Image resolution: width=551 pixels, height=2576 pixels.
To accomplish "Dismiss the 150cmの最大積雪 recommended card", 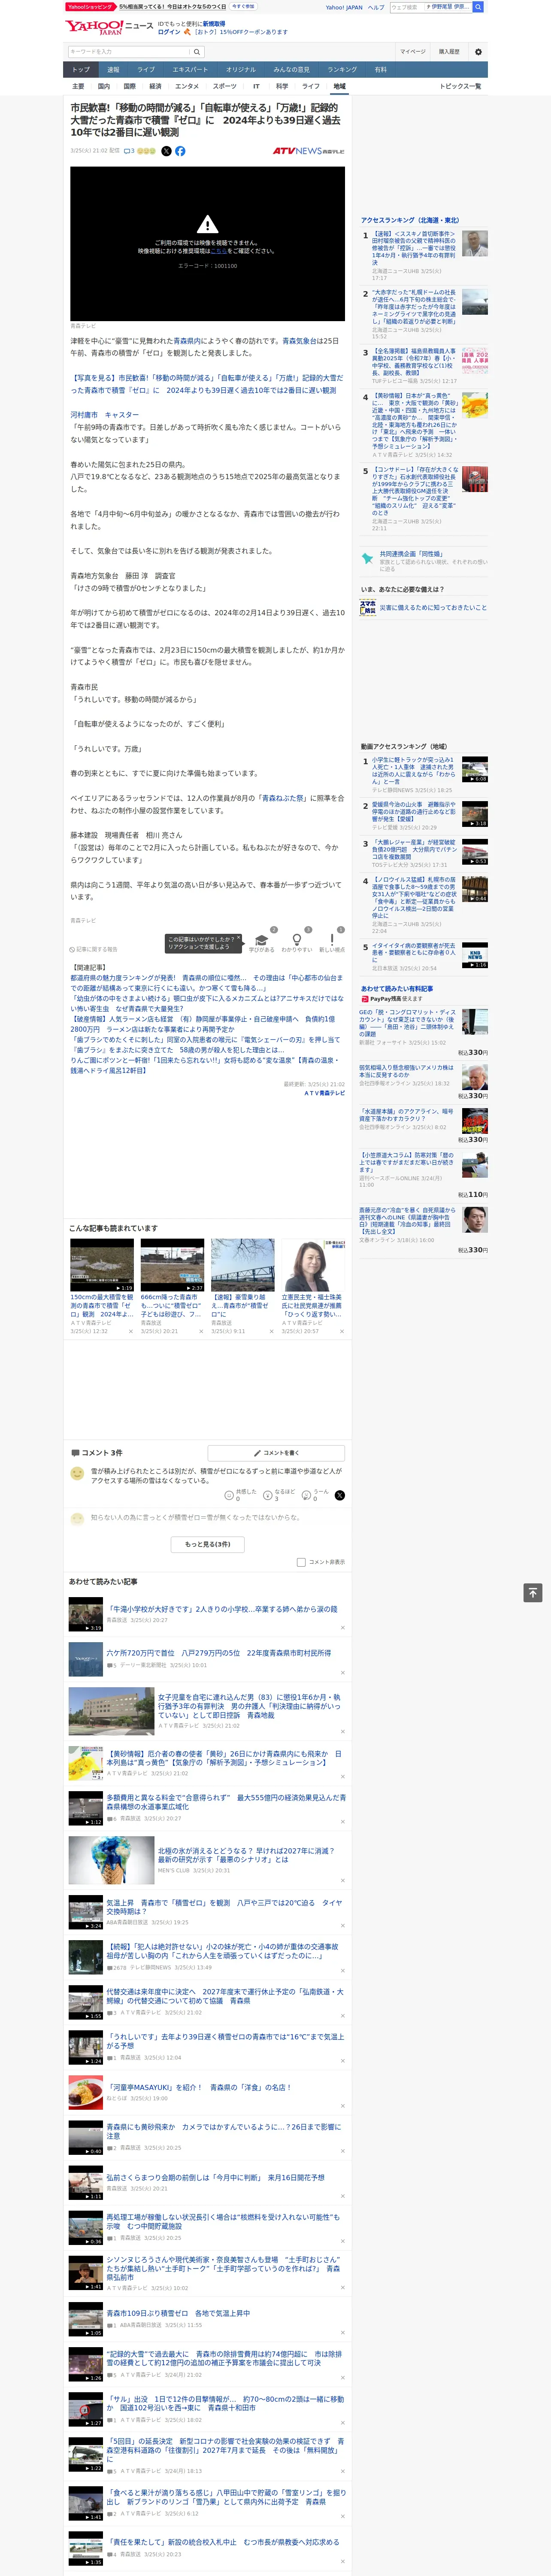I will click(130, 1331).
